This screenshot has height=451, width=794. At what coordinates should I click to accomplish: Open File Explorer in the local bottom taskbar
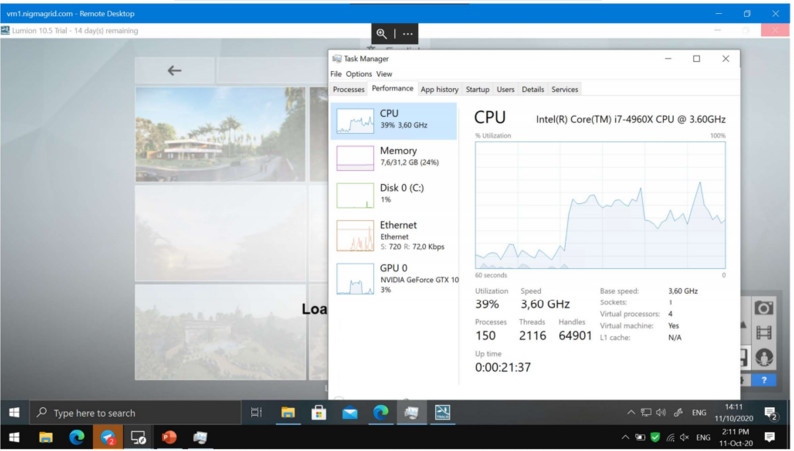coord(46,438)
